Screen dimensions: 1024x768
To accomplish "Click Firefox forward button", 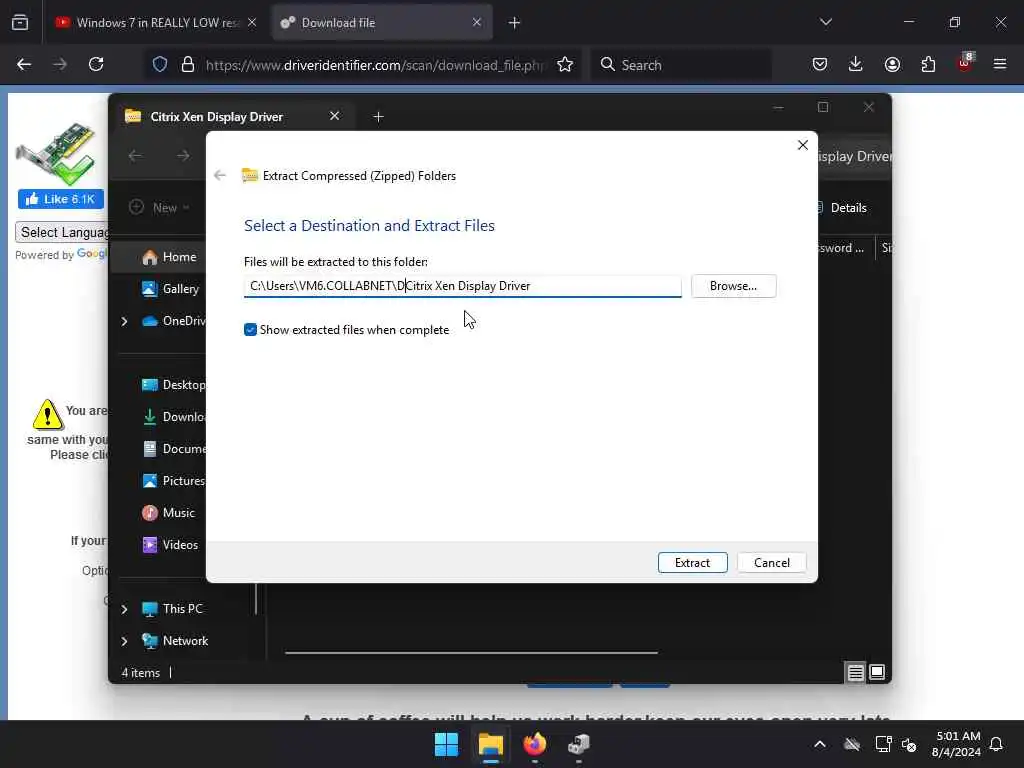I will (x=60, y=65).
